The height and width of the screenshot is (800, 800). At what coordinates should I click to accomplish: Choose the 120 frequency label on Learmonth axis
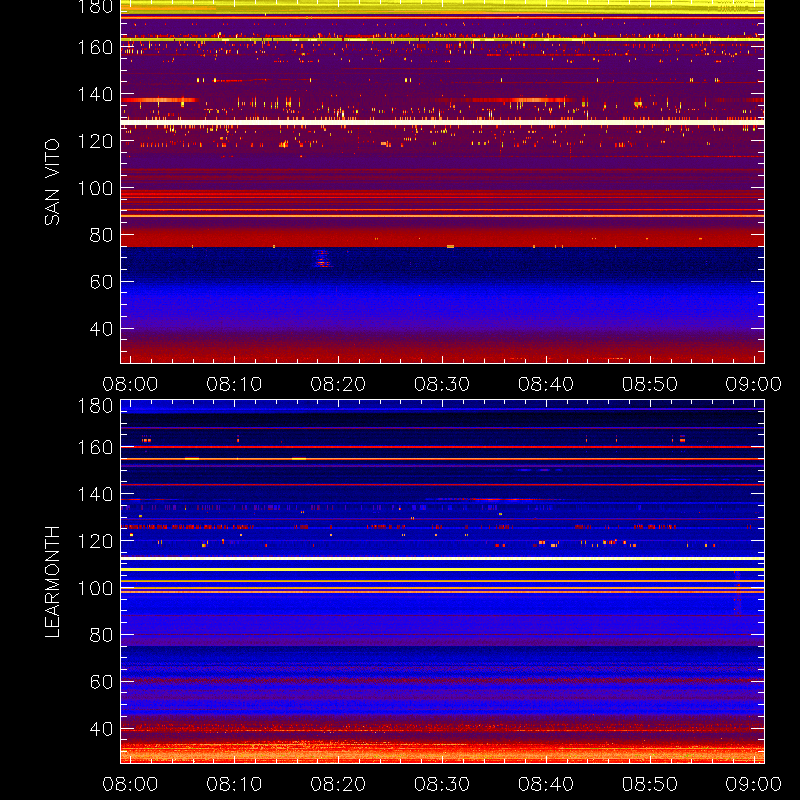(95, 541)
